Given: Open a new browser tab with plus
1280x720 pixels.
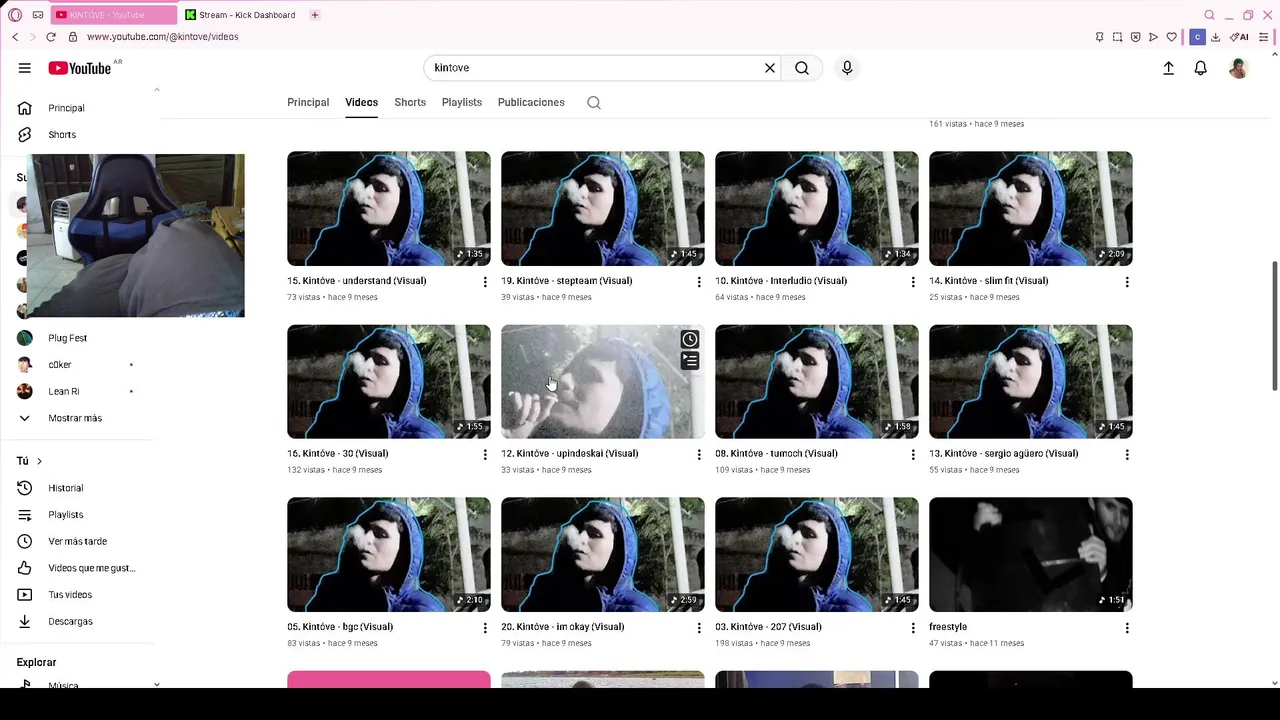Looking at the screenshot, I should (314, 15).
